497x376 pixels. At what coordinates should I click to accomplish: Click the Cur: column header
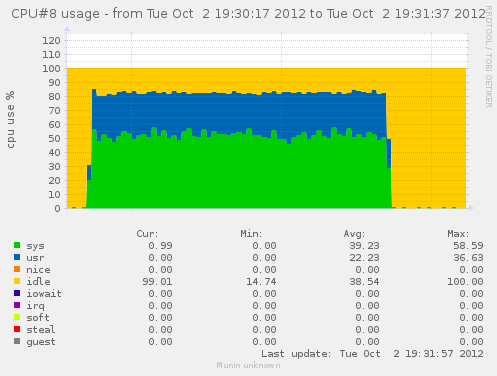147,234
